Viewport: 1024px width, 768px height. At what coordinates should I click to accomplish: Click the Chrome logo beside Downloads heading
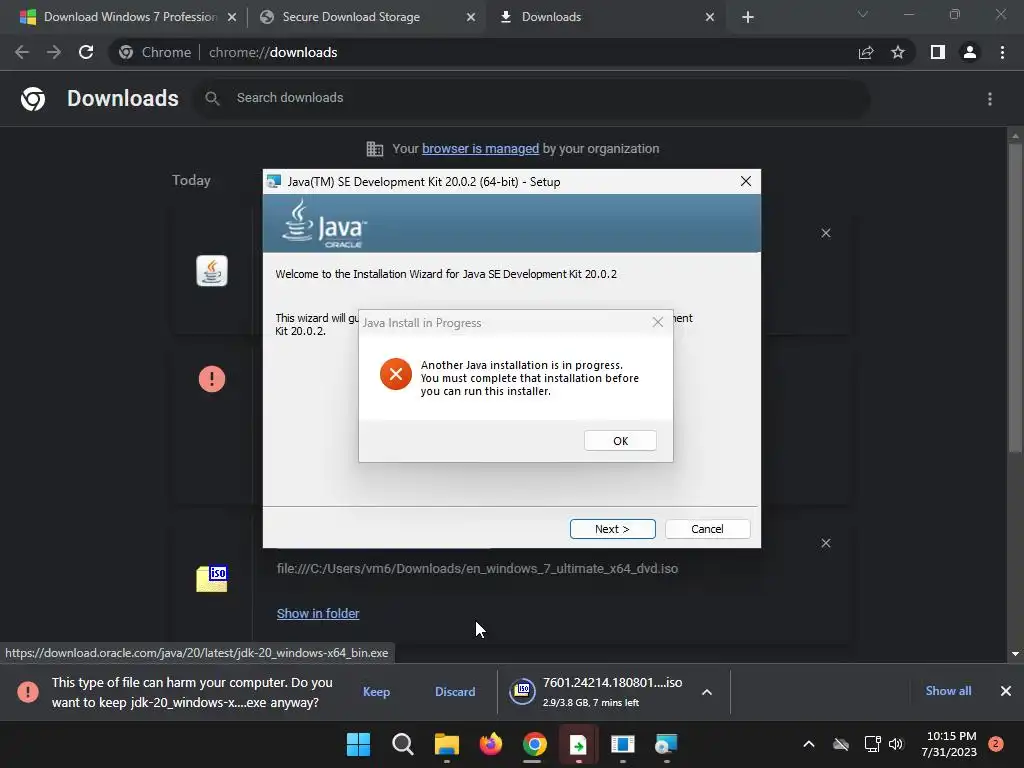pos(33,99)
